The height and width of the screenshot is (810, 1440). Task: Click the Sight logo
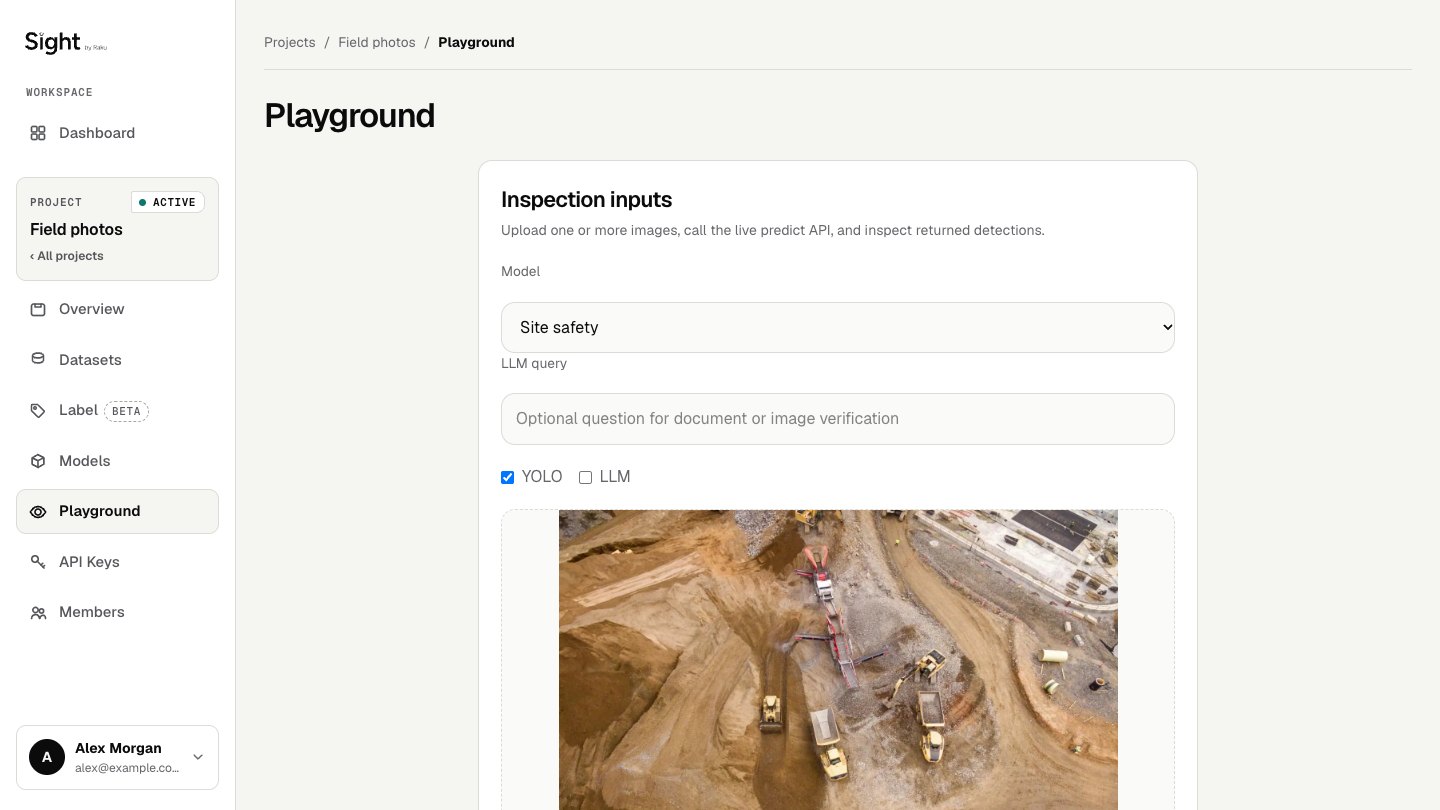65,42
